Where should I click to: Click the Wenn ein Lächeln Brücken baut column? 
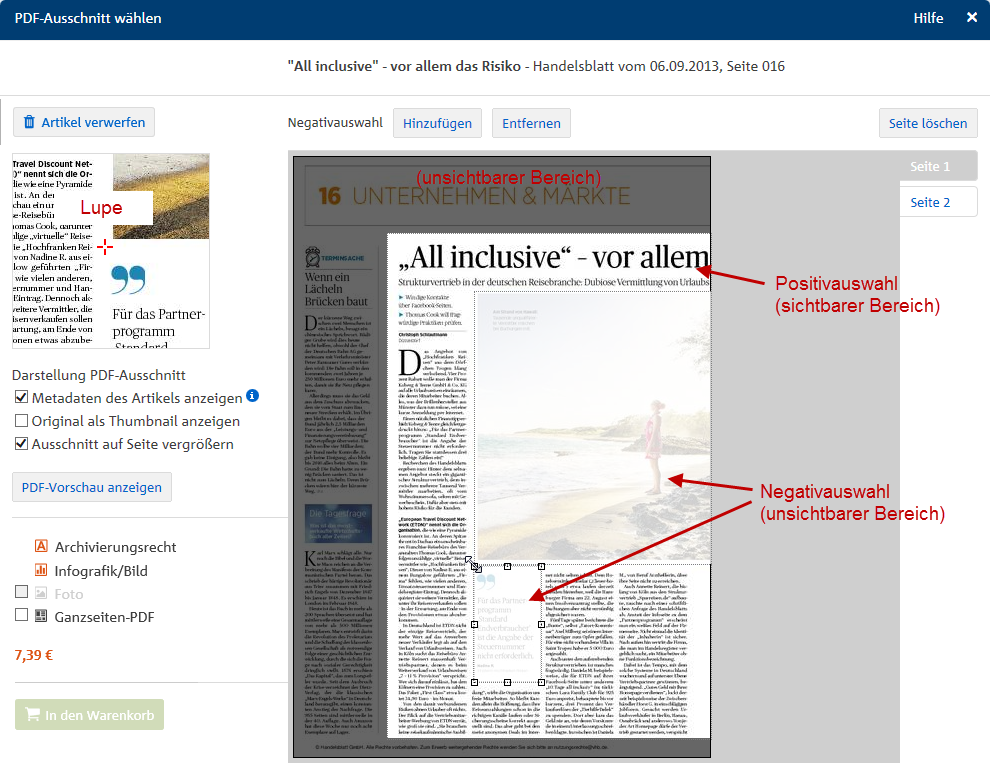(x=337, y=289)
